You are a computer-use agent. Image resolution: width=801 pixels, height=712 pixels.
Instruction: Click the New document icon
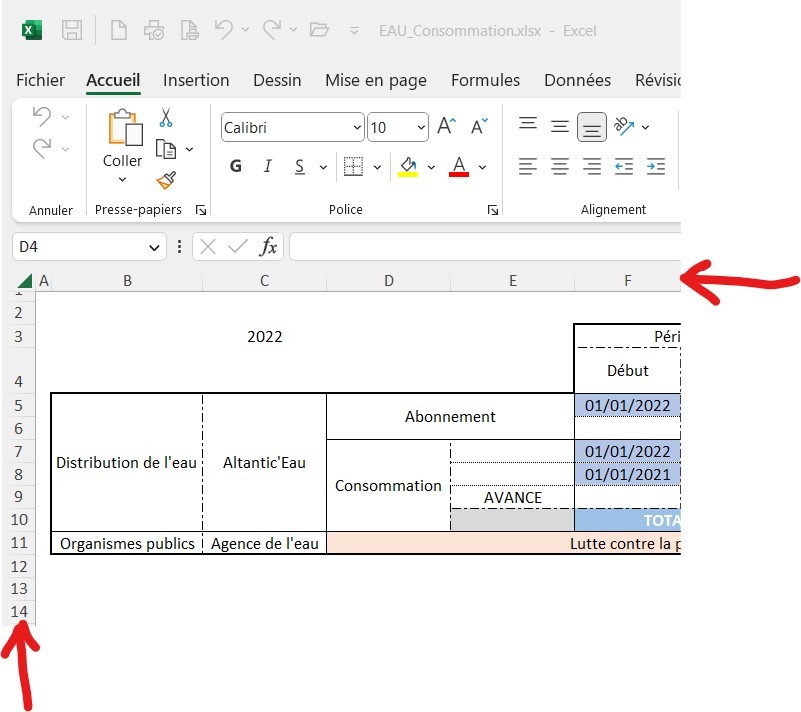[x=119, y=30]
